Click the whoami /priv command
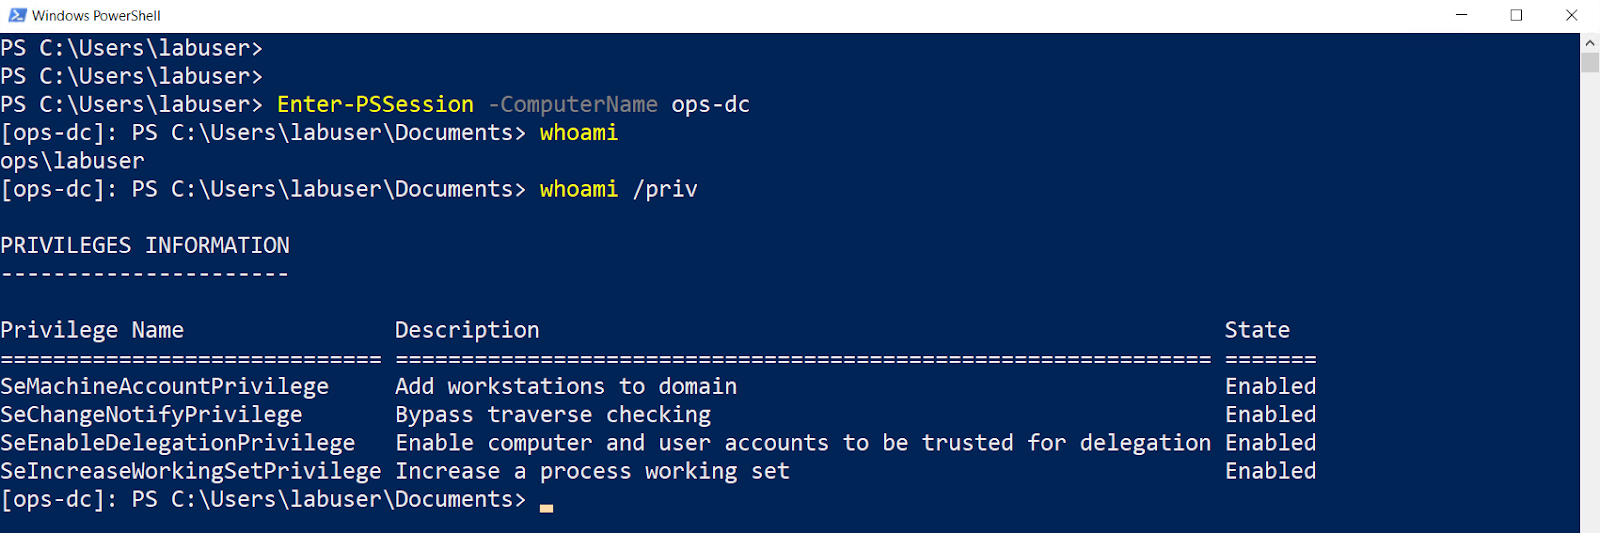This screenshot has width=1600, height=533. 618,189
